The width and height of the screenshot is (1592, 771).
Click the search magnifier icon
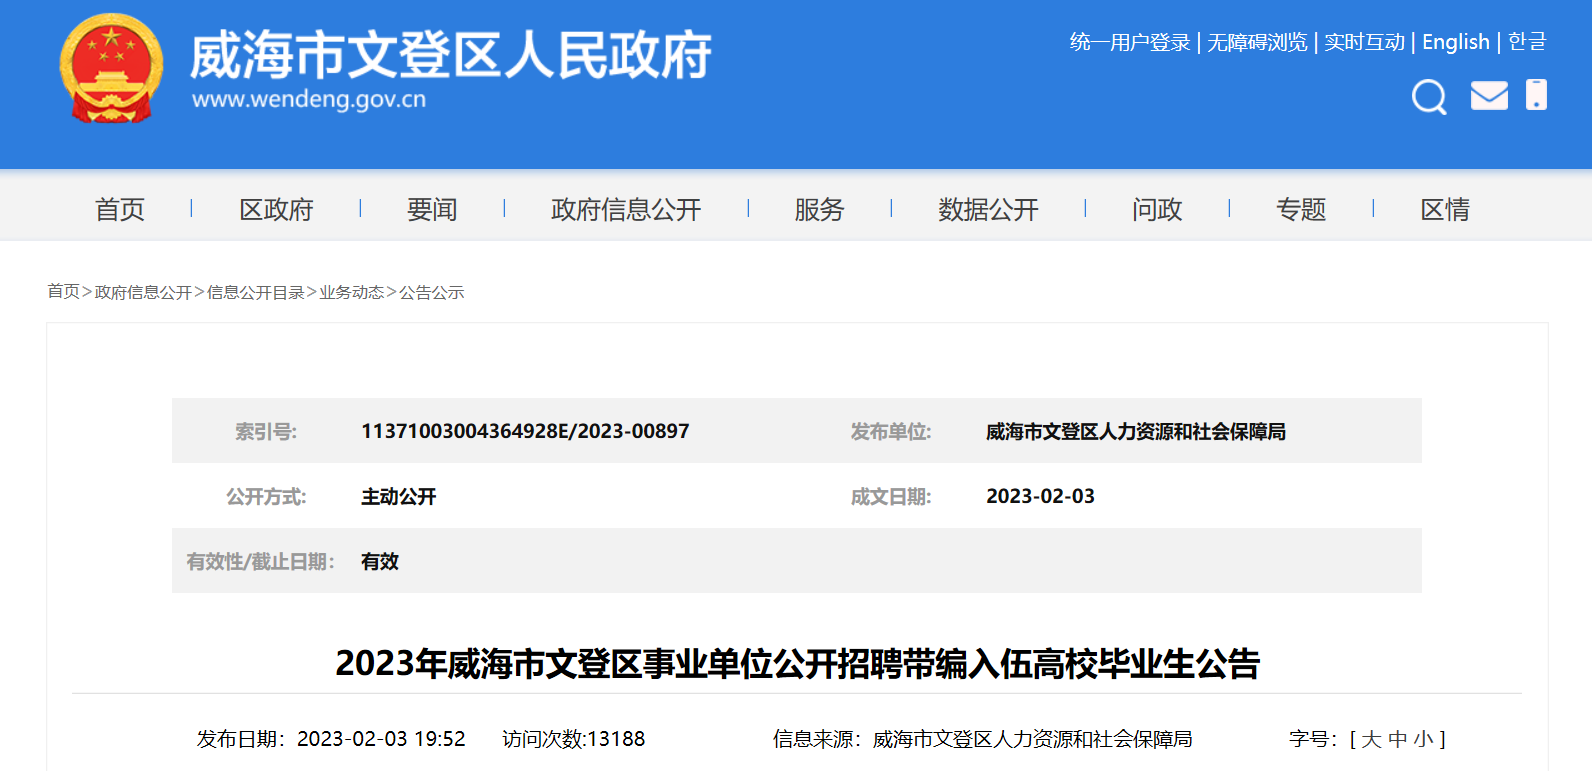click(x=1428, y=97)
